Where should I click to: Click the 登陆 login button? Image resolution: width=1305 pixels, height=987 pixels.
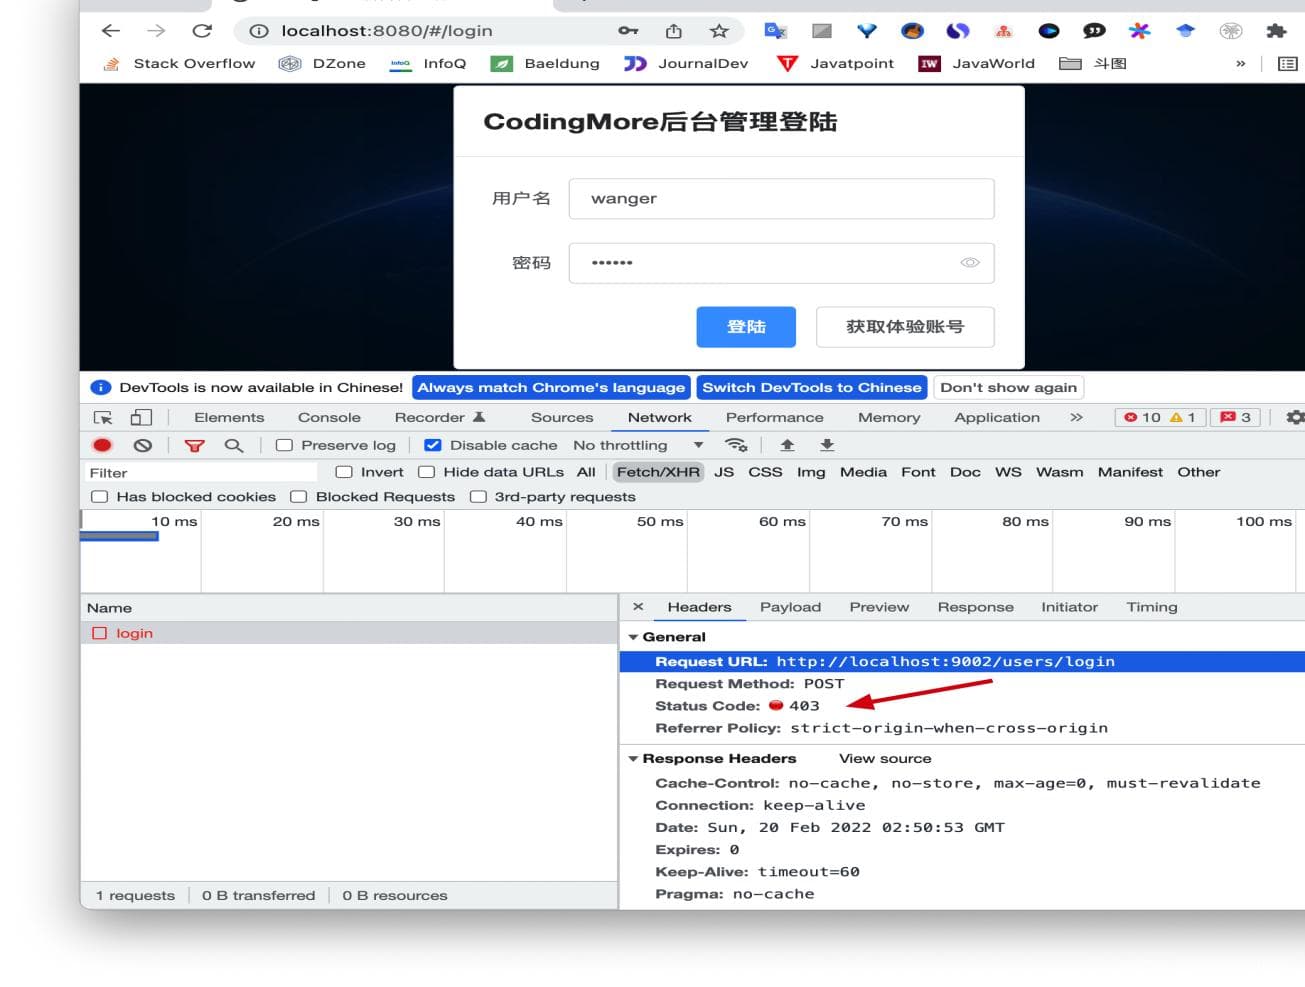point(746,327)
